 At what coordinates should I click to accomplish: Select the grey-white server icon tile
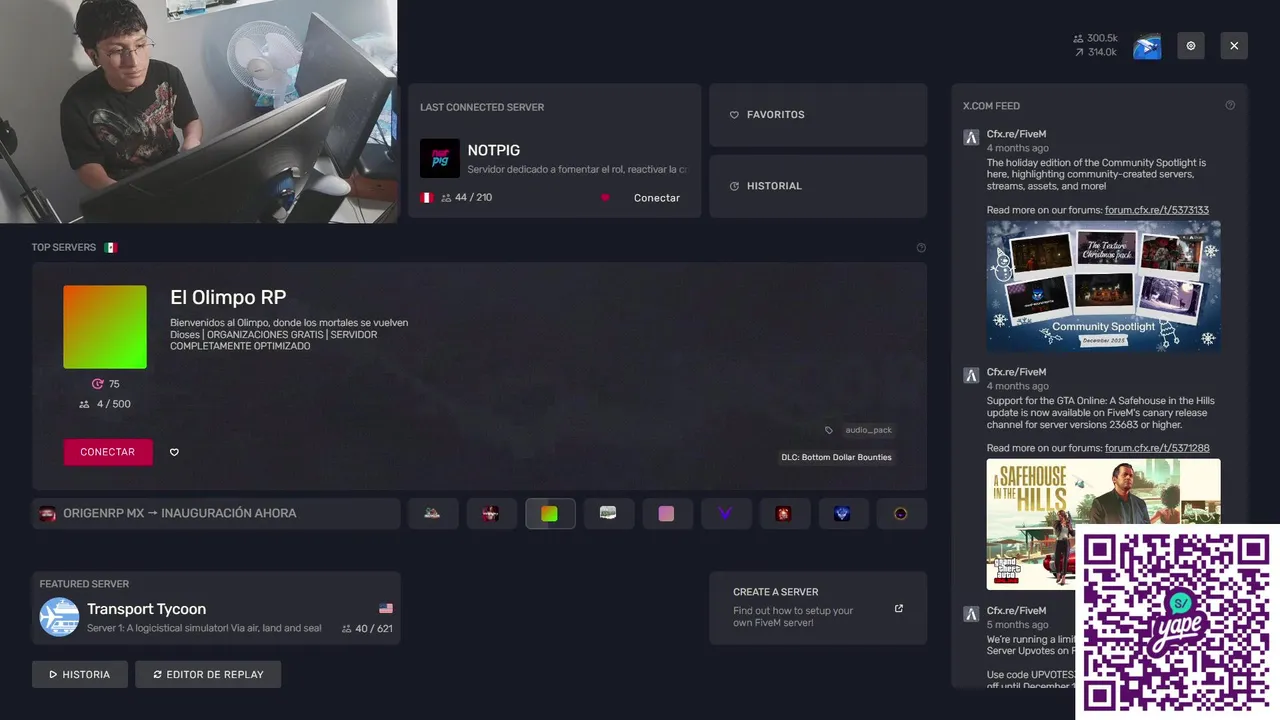click(x=608, y=514)
